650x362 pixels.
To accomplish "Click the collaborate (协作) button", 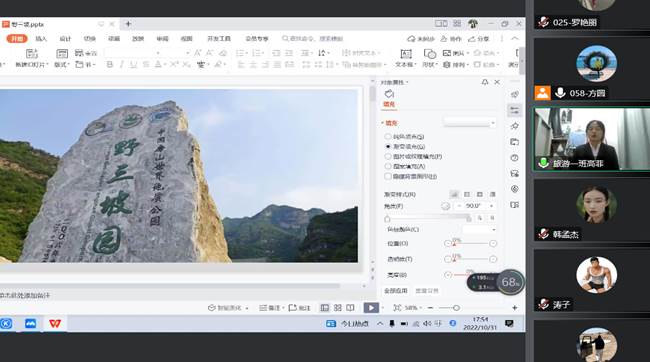I will (x=451, y=39).
